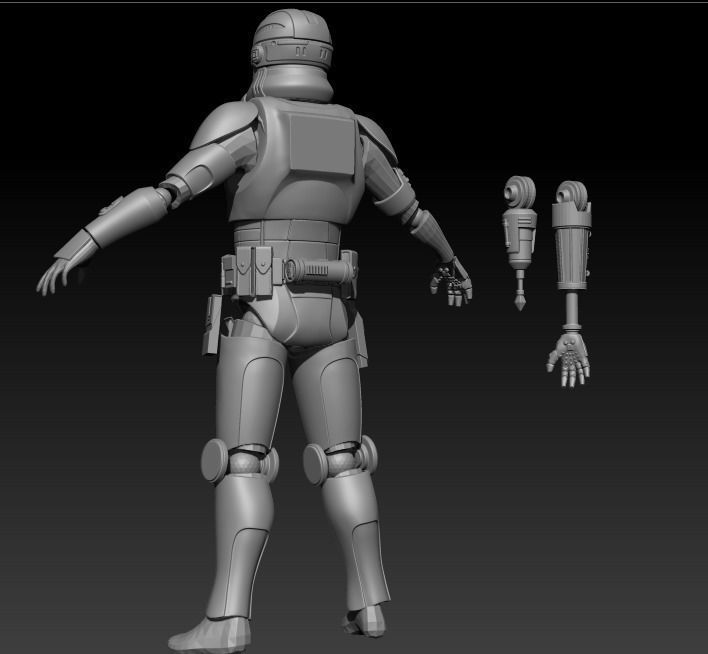Select the rectangular backpack plate on torso
Screen dimensions: 708x654
click(x=322, y=143)
